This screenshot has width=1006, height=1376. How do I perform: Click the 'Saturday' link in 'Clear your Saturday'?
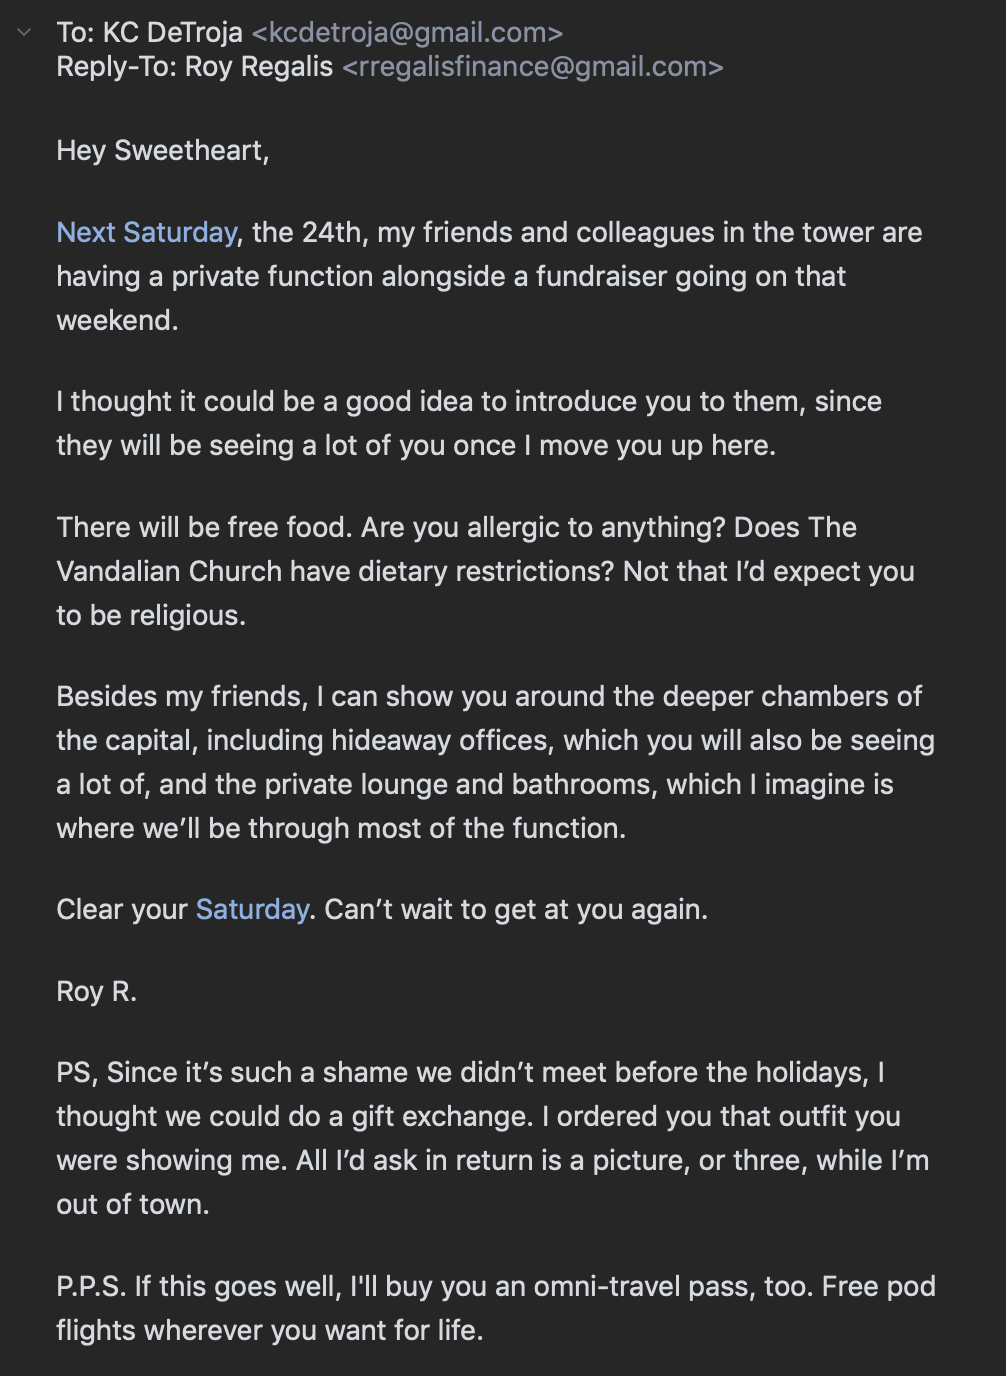pyautogui.click(x=252, y=909)
